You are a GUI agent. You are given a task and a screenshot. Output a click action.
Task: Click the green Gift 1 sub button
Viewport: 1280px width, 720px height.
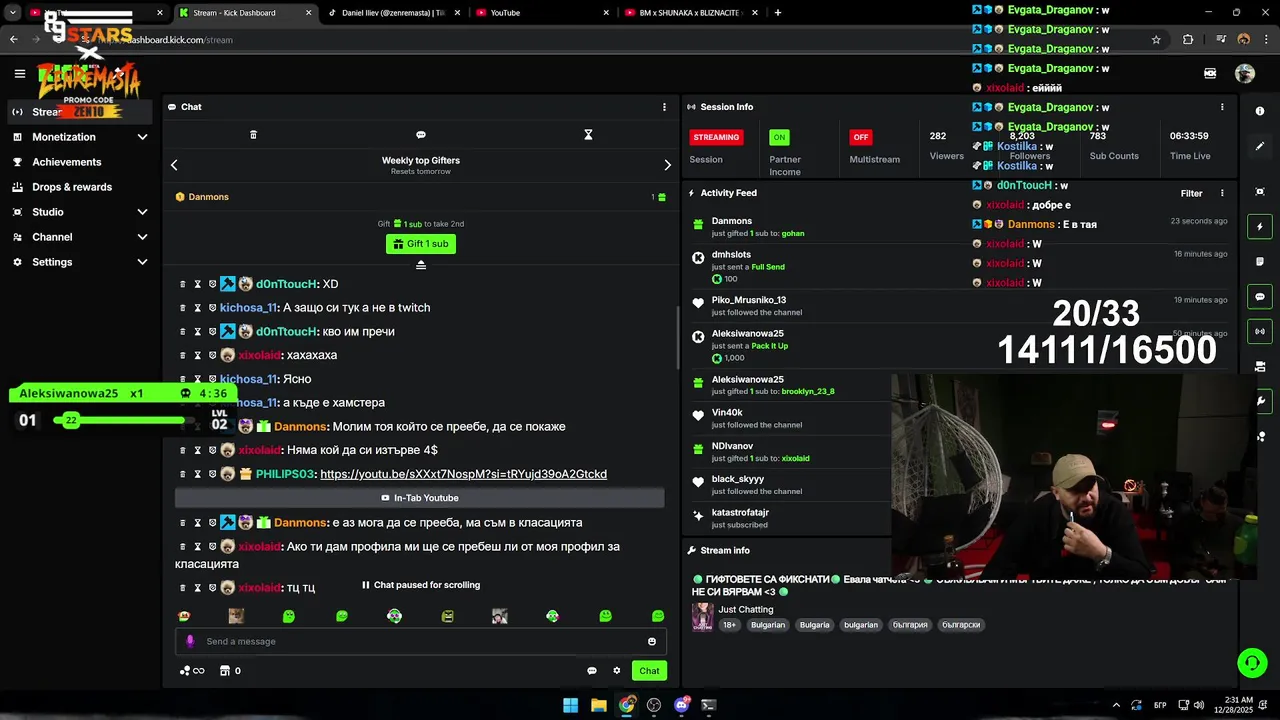[x=421, y=244]
